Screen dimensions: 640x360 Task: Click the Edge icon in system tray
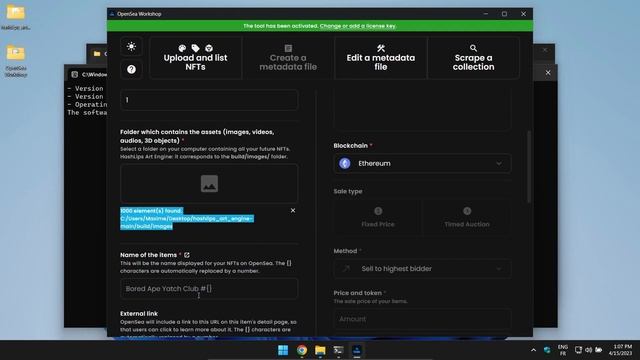coord(547,350)
